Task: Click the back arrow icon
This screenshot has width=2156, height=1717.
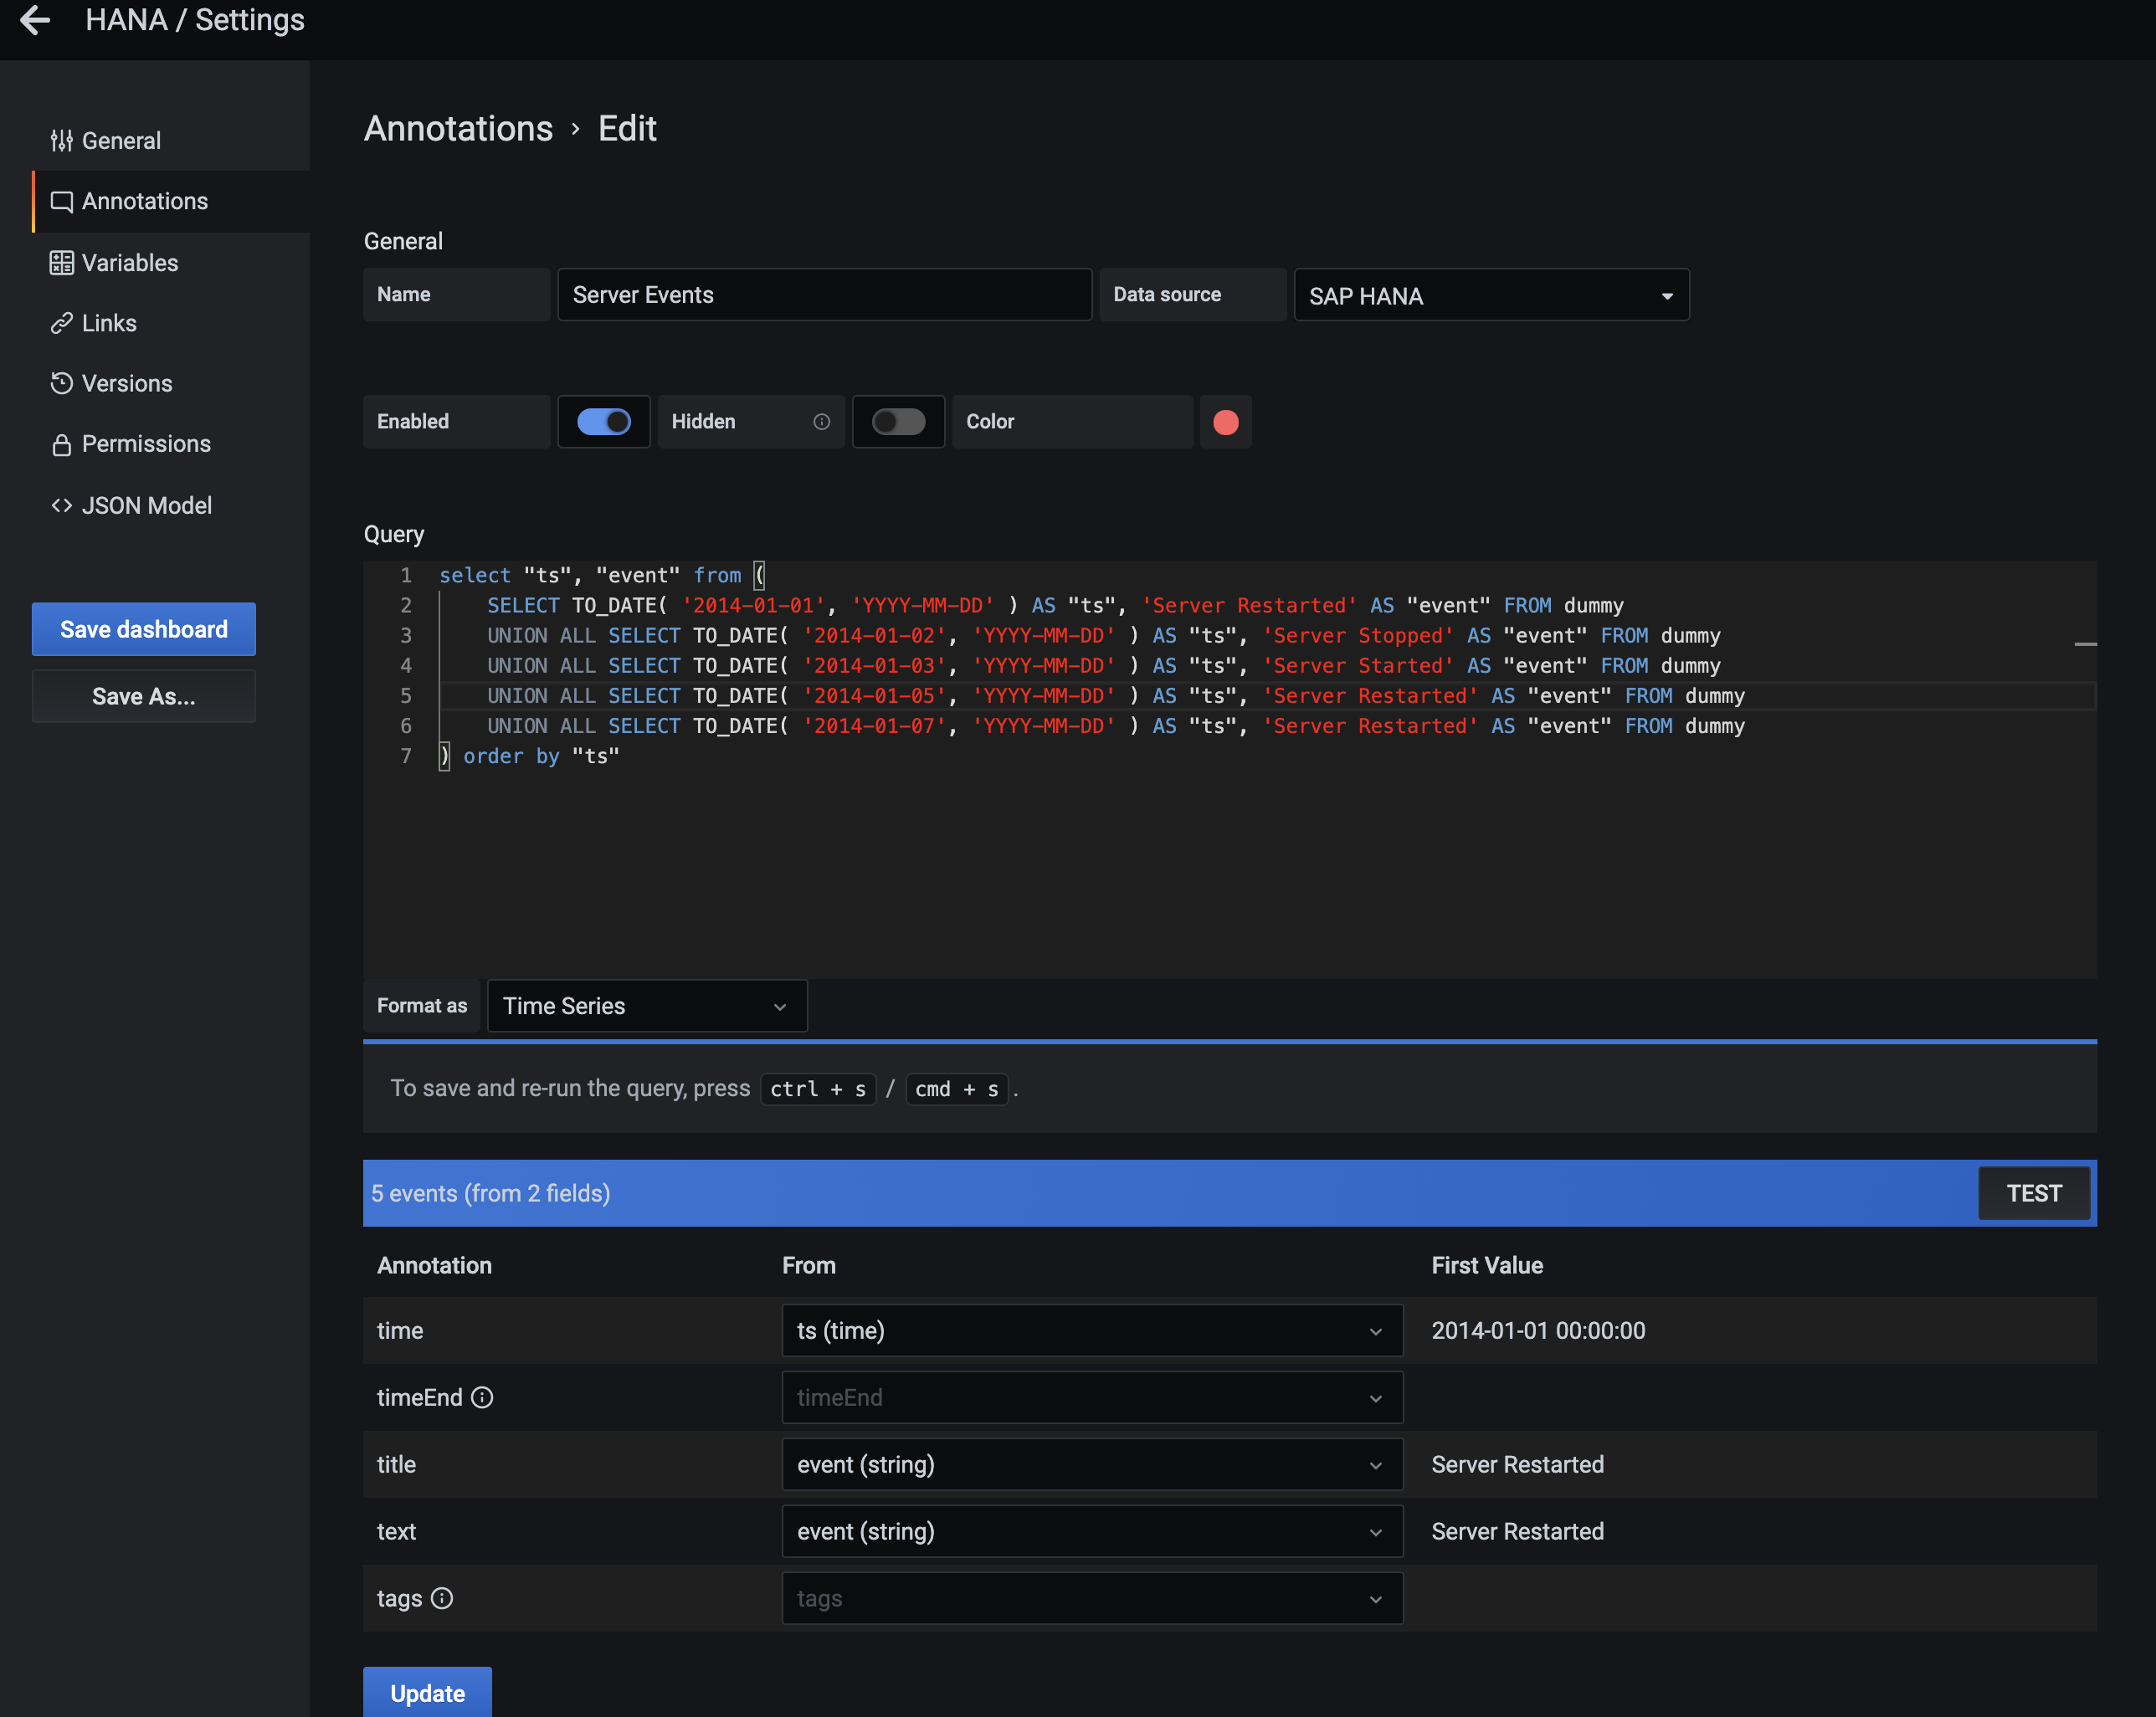Action: 35,20
